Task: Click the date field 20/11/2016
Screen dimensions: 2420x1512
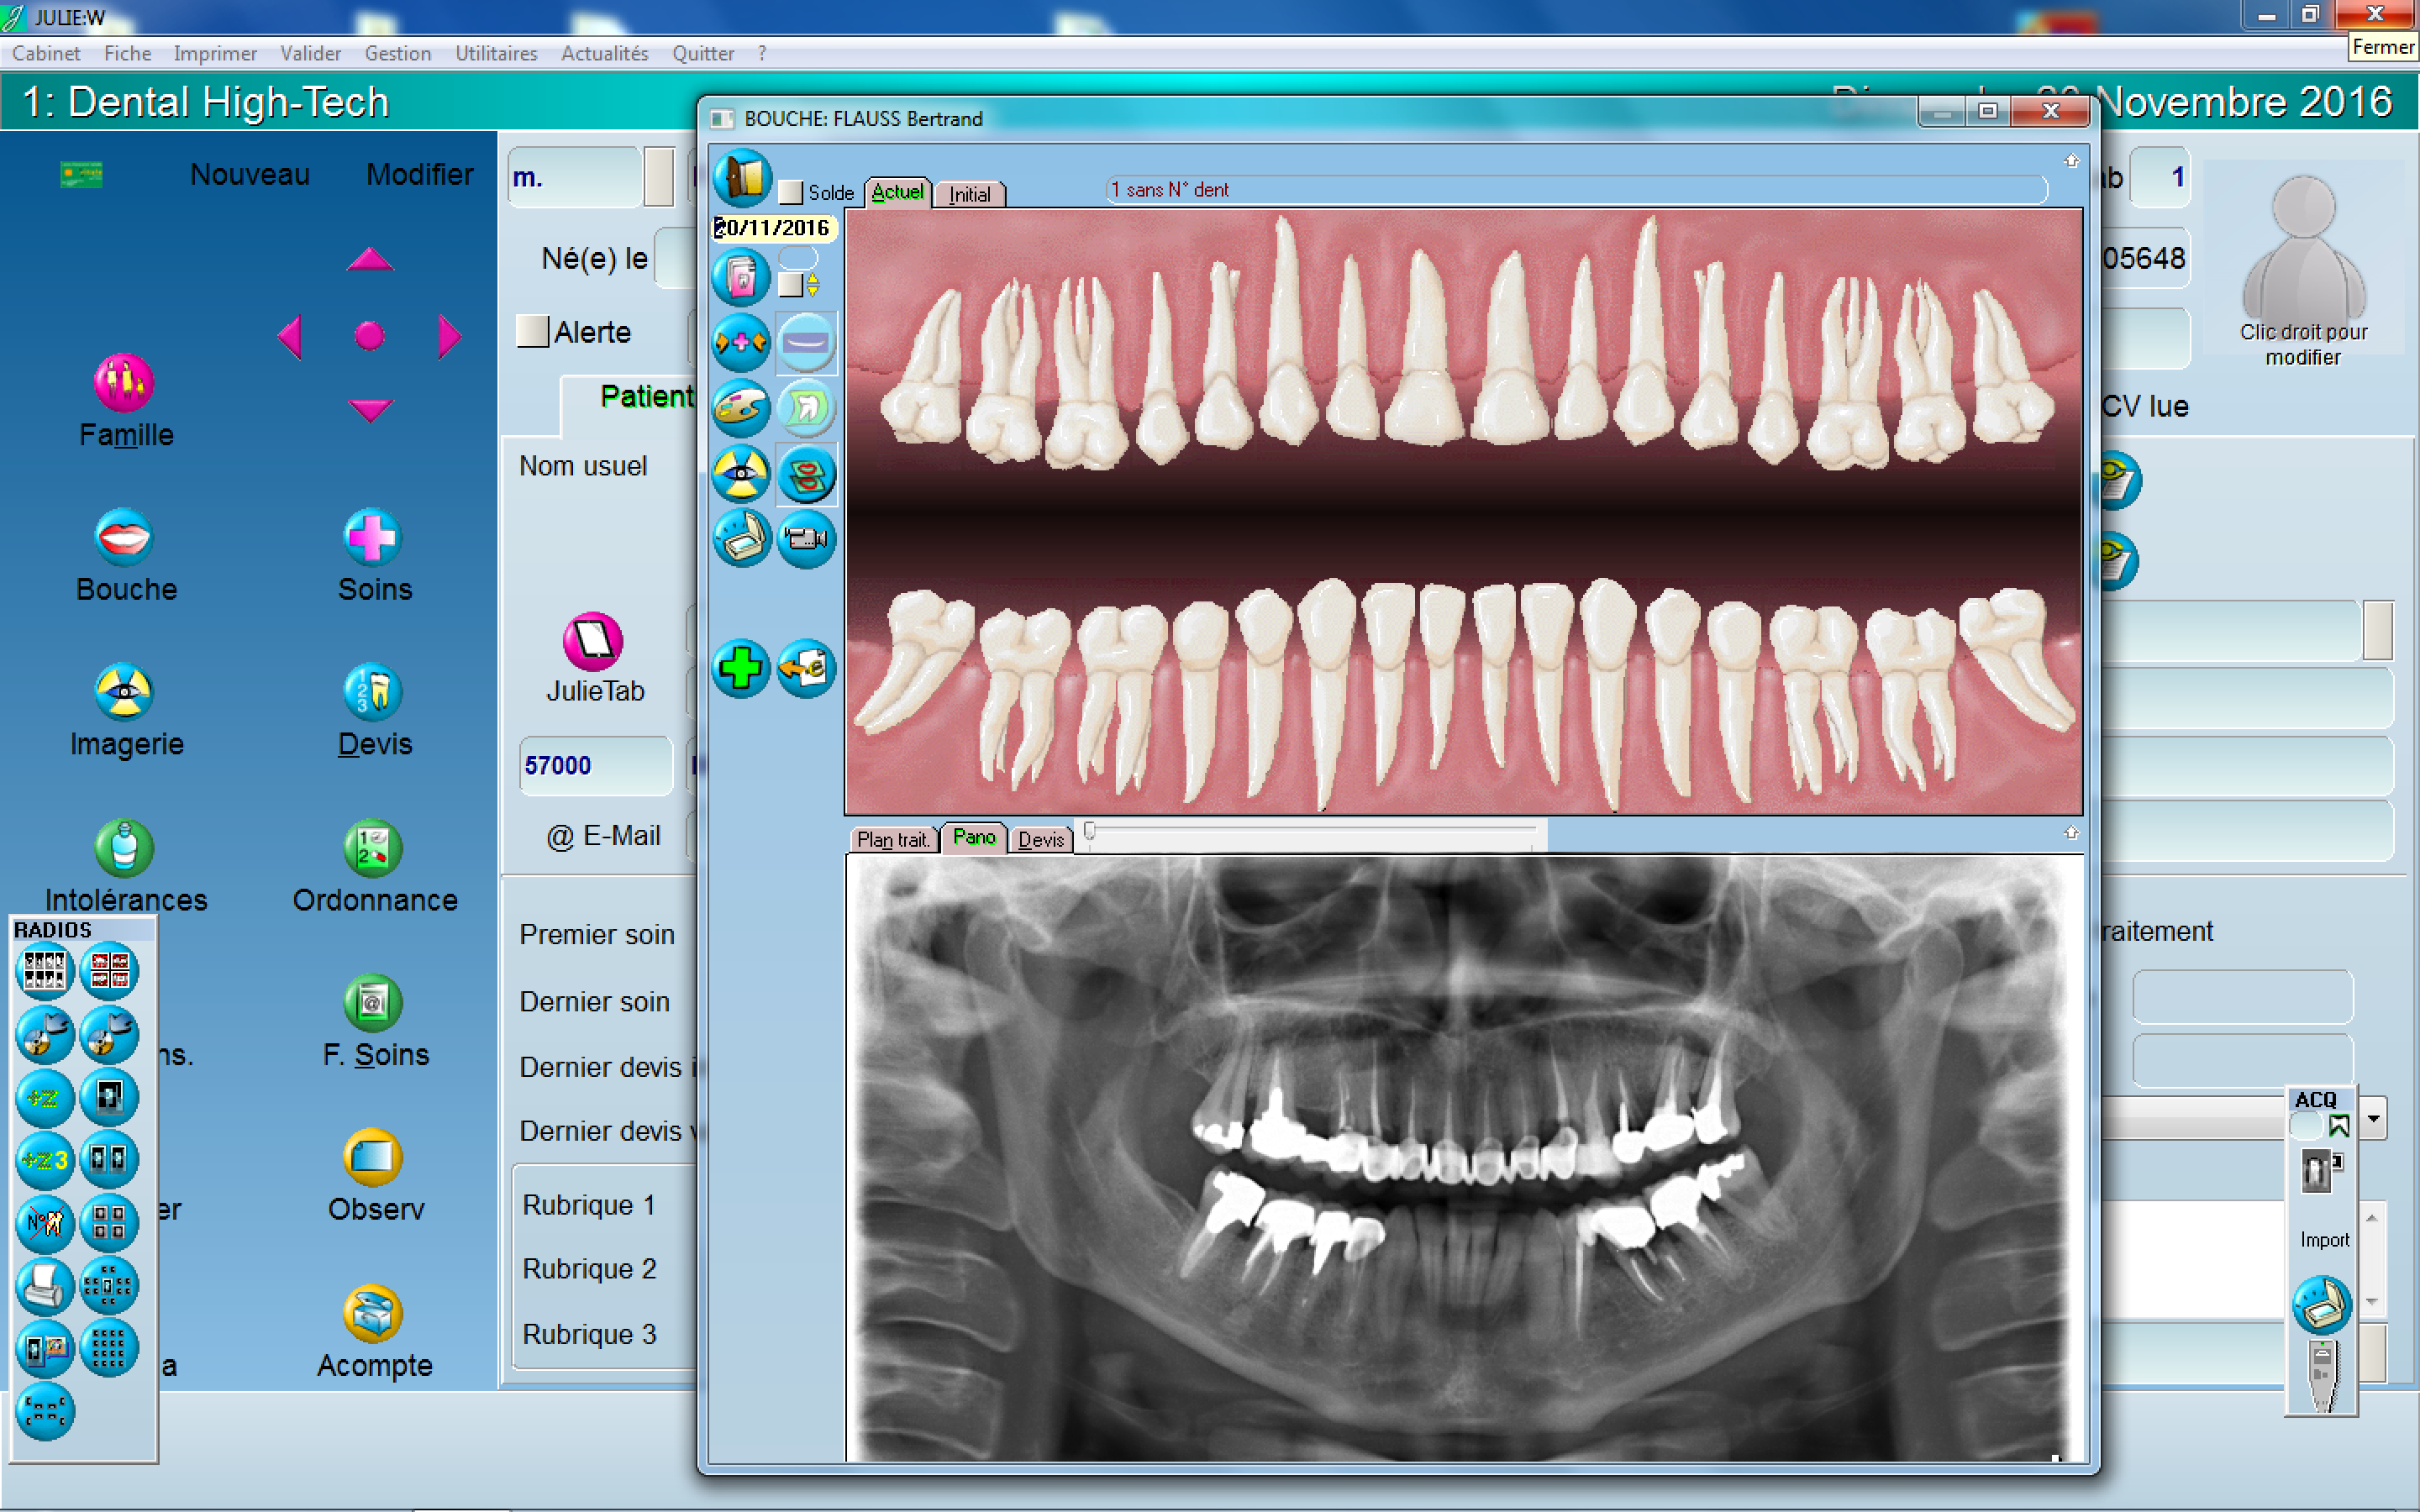Action: pos(773,228)
